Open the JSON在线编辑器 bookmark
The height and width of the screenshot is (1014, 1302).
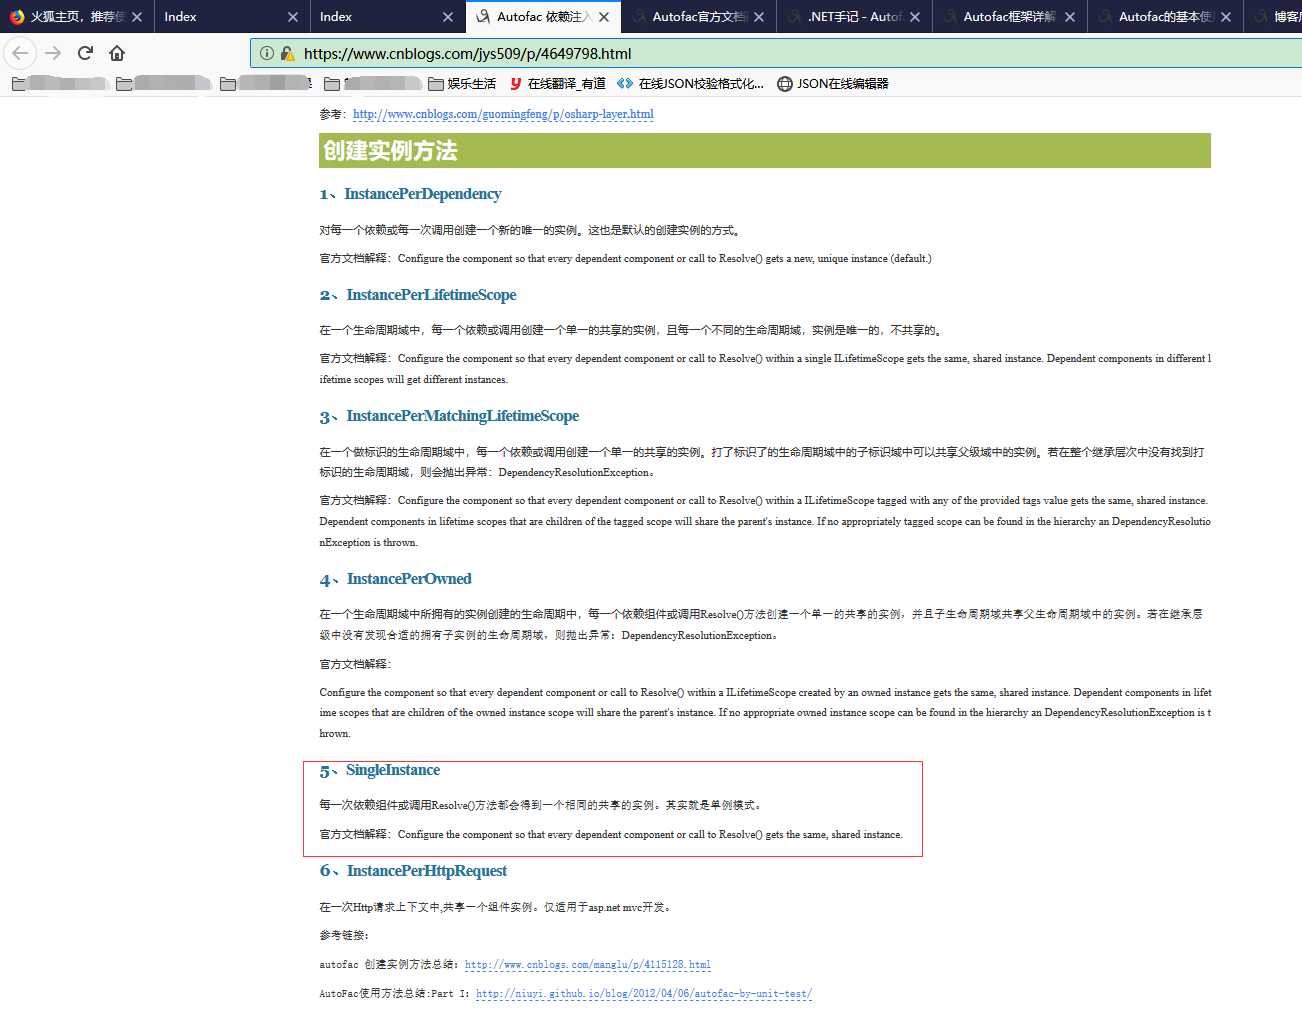point(833,84)
